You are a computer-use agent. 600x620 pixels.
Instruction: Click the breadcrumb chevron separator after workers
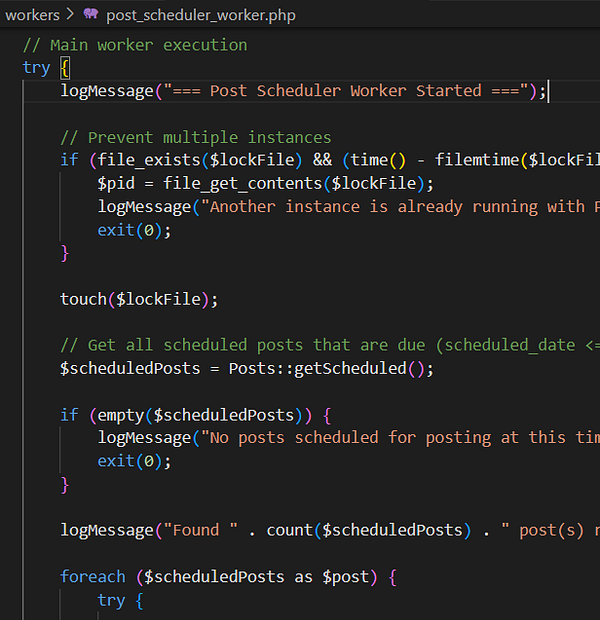70,15
